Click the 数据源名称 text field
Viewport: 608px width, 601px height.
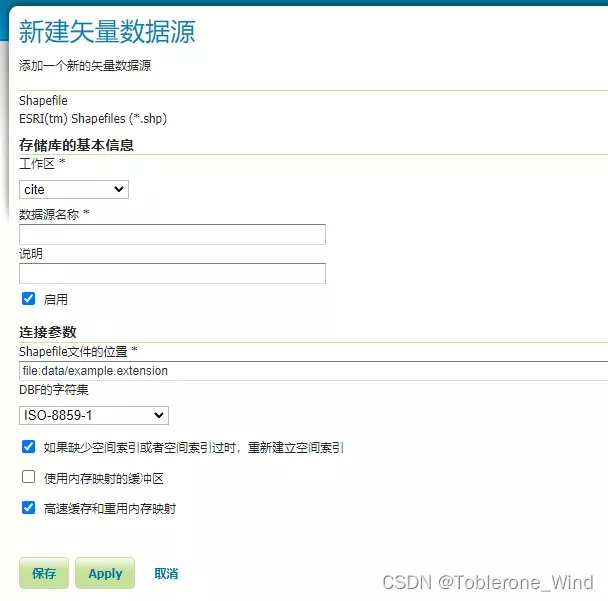(172, 234)
